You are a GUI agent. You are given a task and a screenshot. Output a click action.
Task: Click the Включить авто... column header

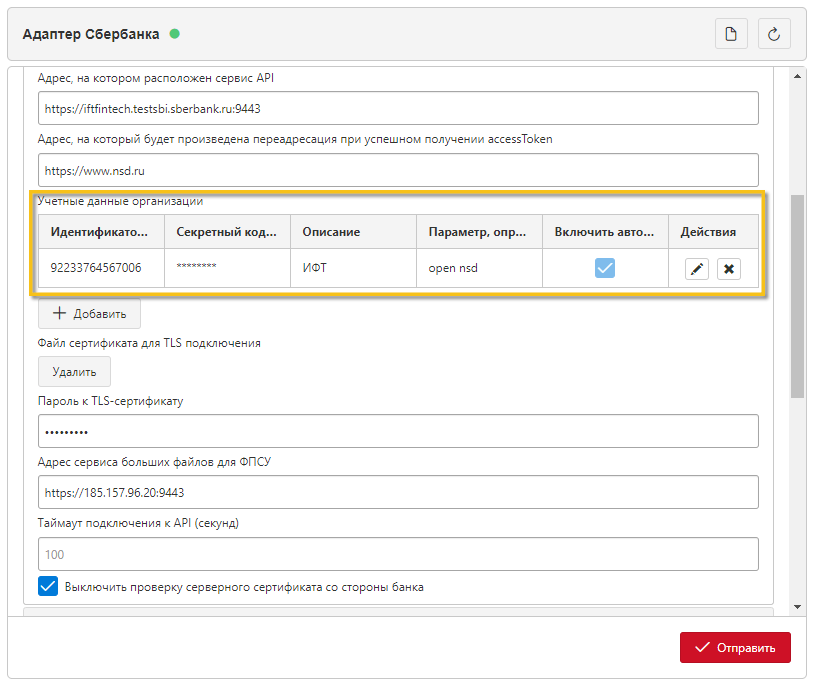tap(605, 232)
